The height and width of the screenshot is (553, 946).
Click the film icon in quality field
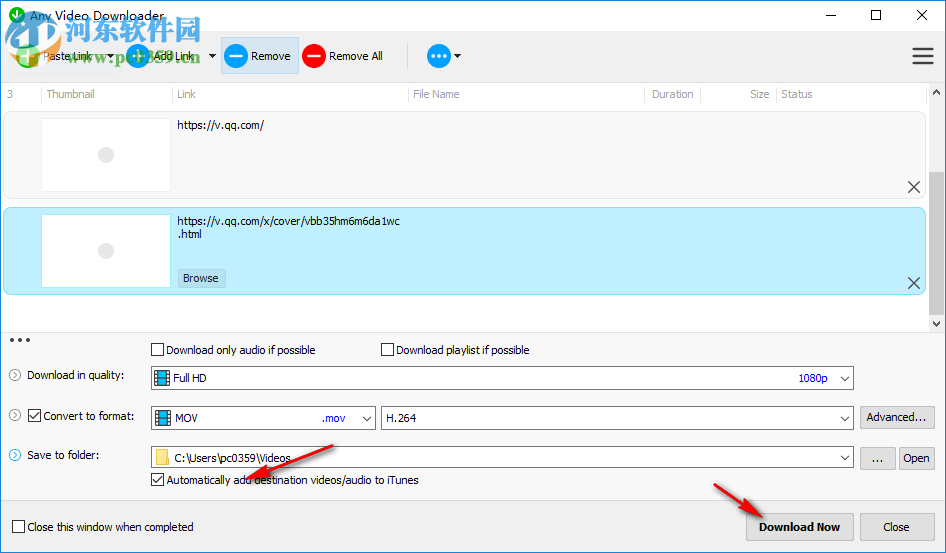[162, 378]
